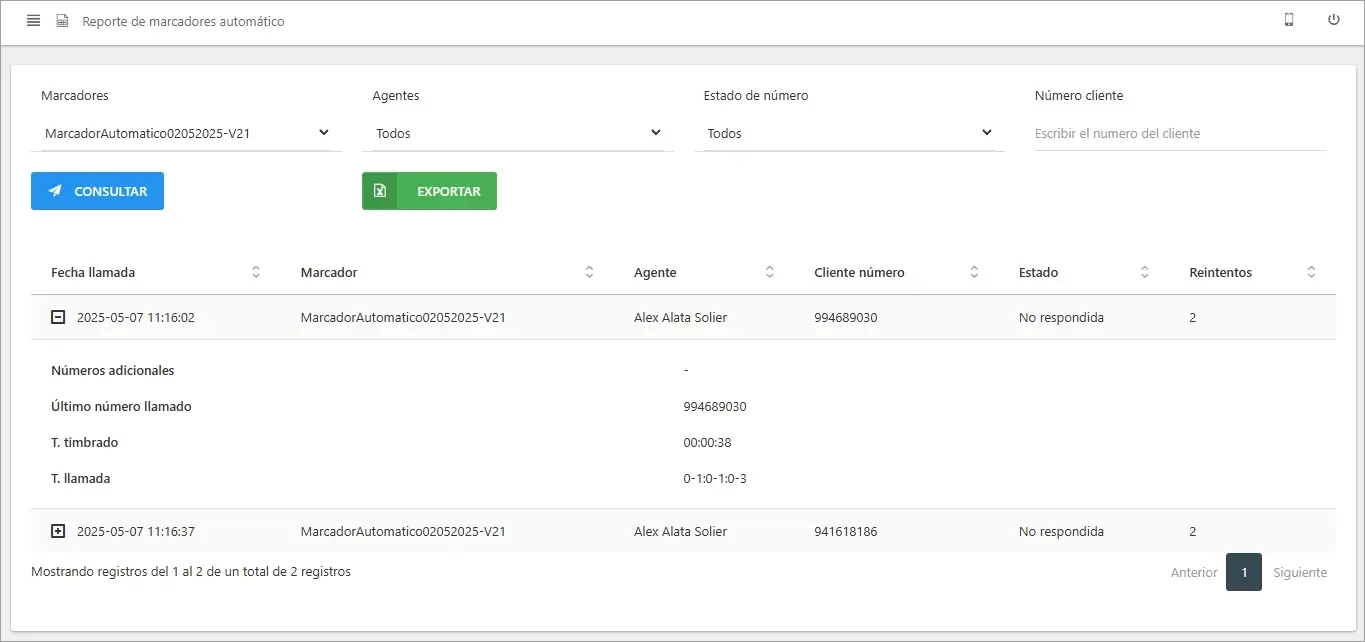This screenshot has width=1365, height=642.
Task: Click the report document icon in header
Action: [x=62, y=21]
